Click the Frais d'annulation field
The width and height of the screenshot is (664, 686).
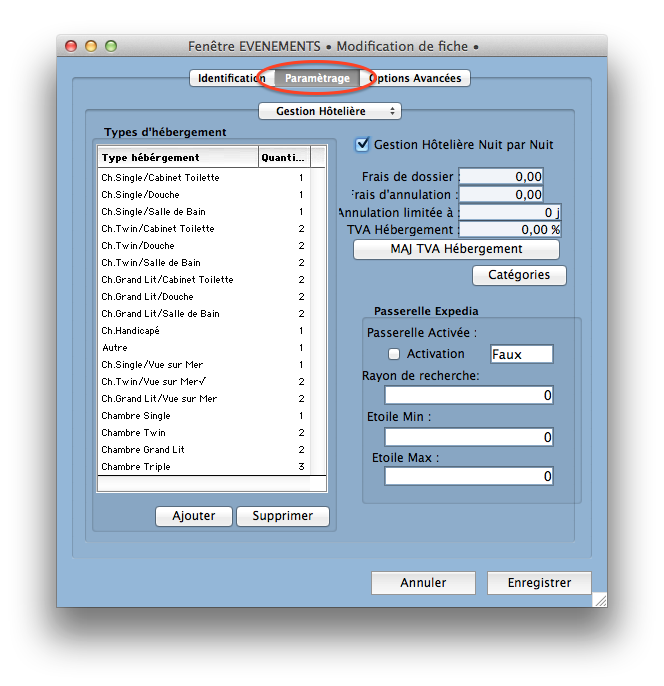[x=501, y=194]
